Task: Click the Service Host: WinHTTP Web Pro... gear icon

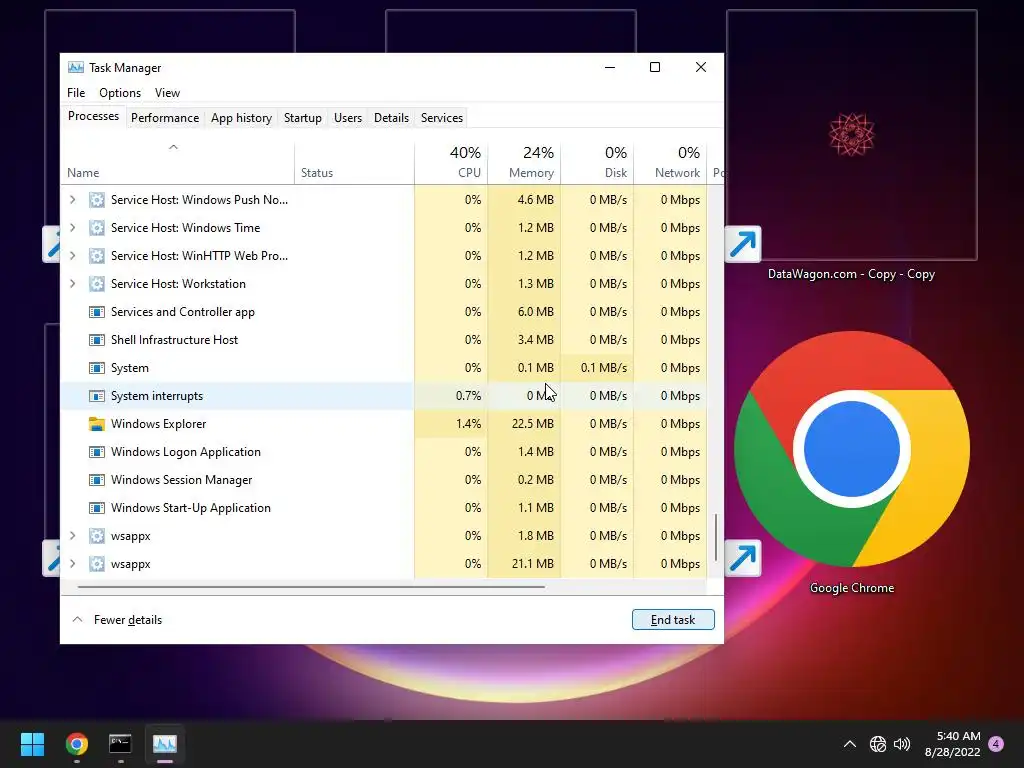Action: click(x=97, y=256)
